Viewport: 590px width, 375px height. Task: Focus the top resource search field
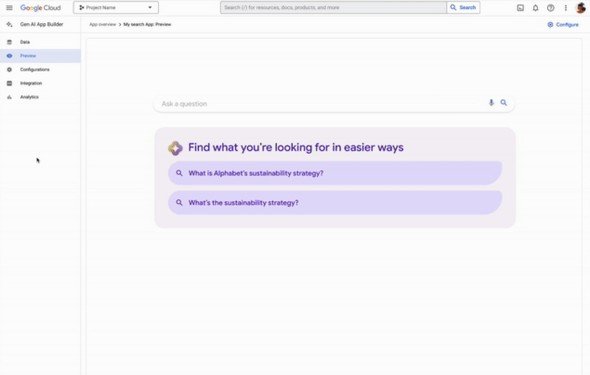(333, 8)
